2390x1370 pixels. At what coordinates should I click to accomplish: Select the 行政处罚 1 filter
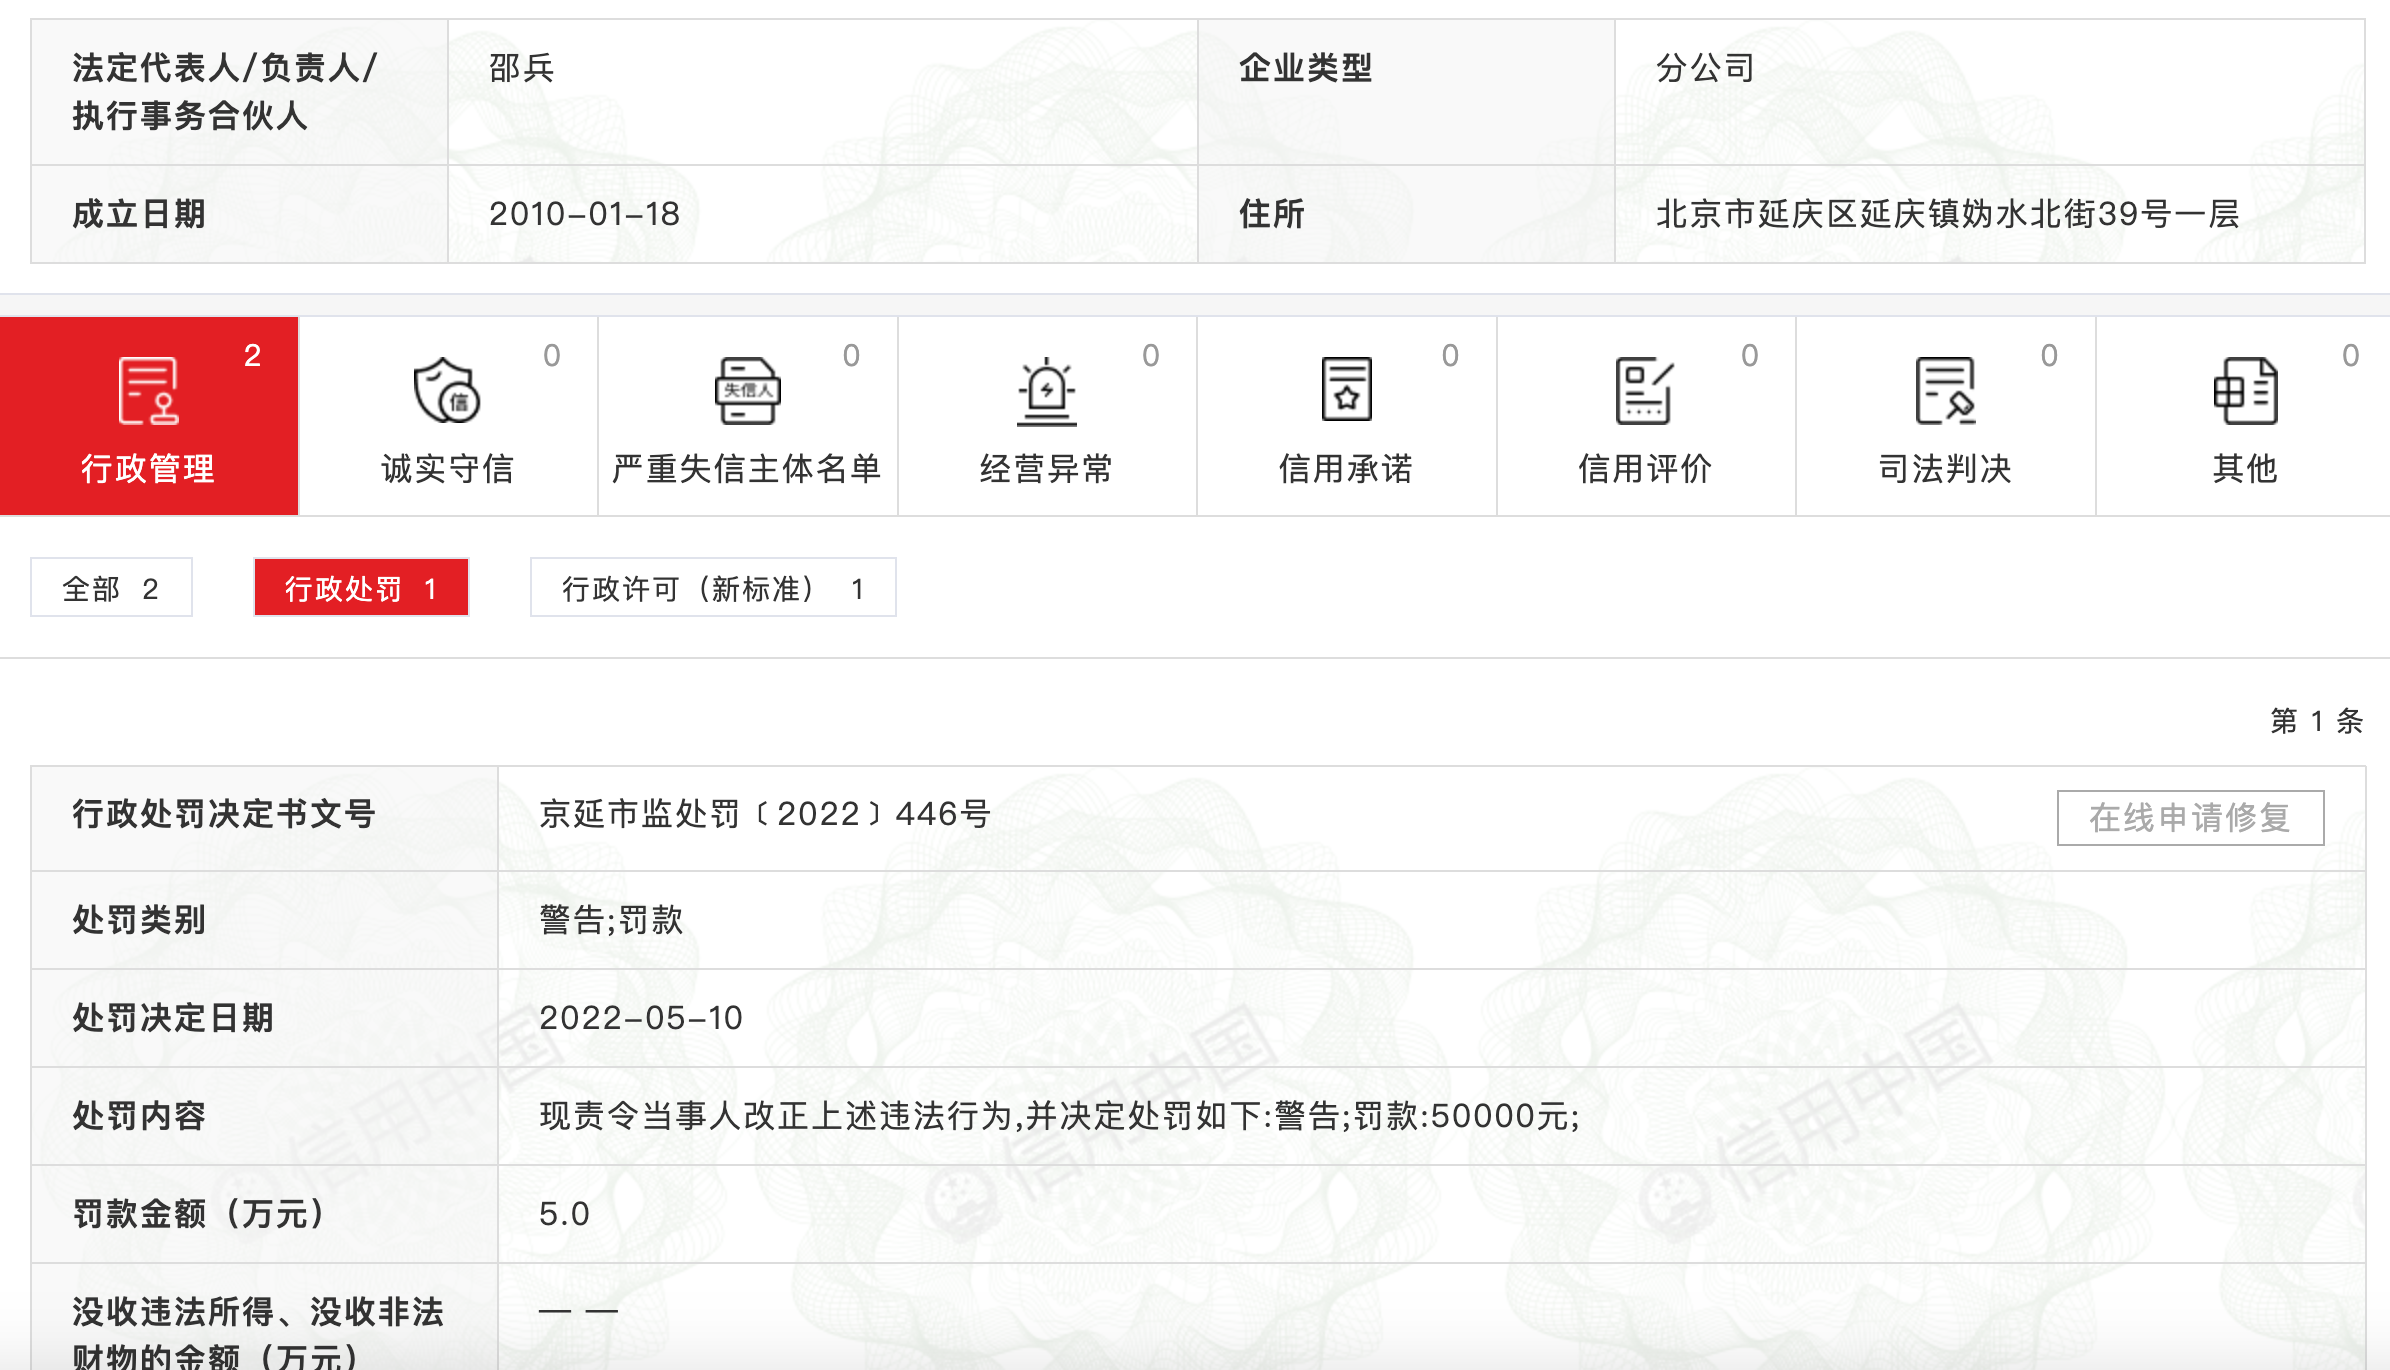(361, 588)
